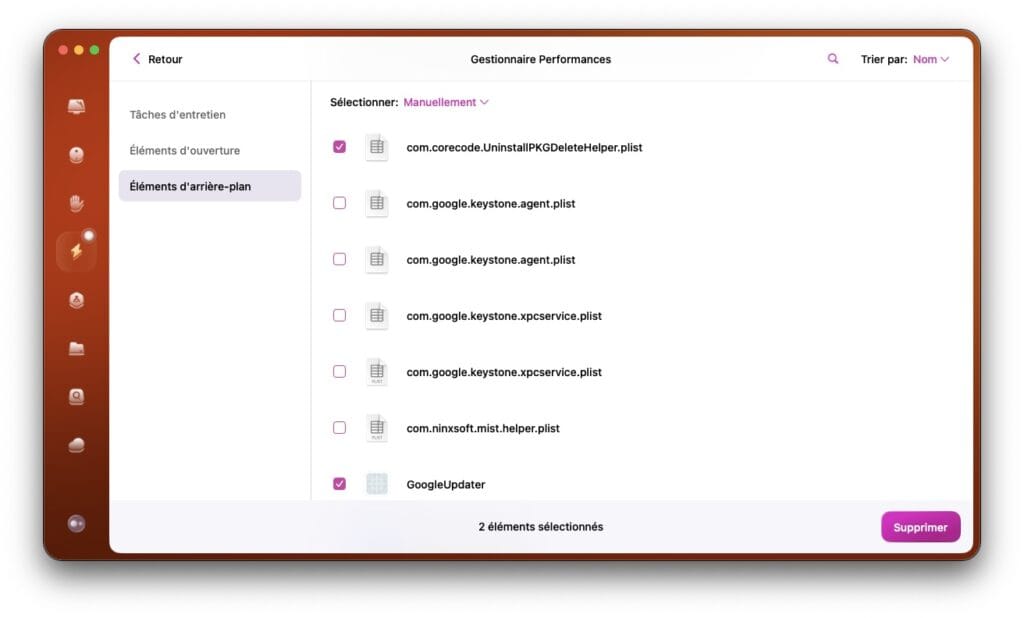Image resolution: width=1024 pixels, height=618 pixels.
Task: Open the Applications icon in sidebar
Action: pyautogui.click(x=76, y=300)
